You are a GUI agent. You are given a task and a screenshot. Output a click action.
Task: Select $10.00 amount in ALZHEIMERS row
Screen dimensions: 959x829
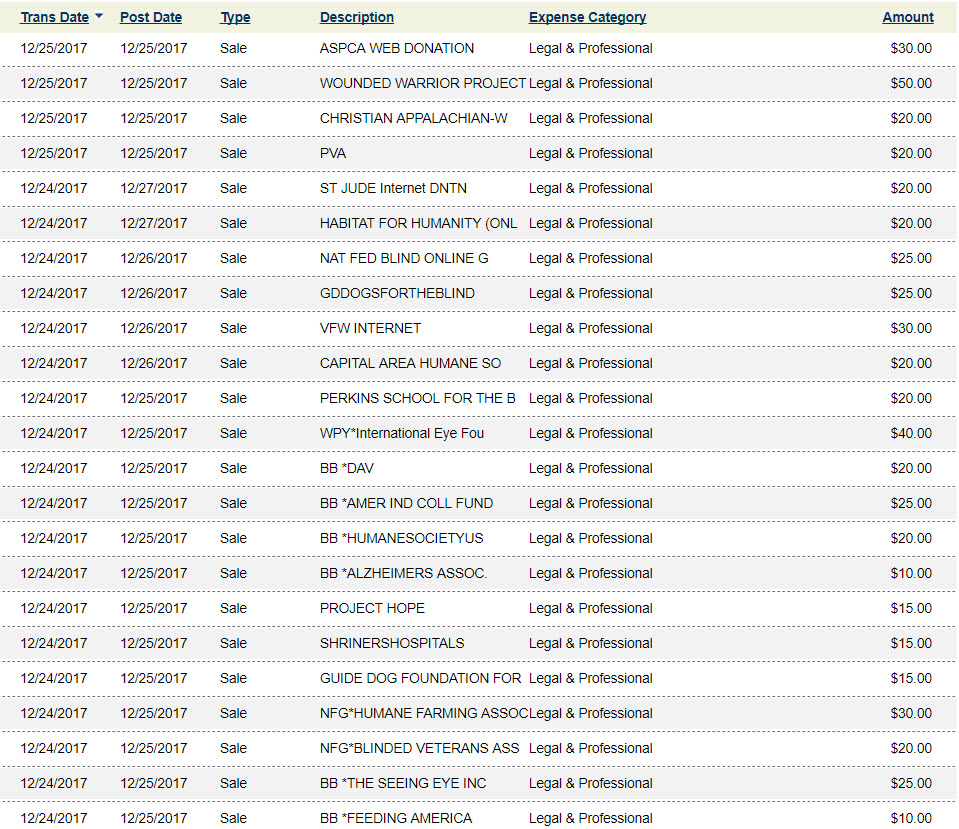pos(911,573)
